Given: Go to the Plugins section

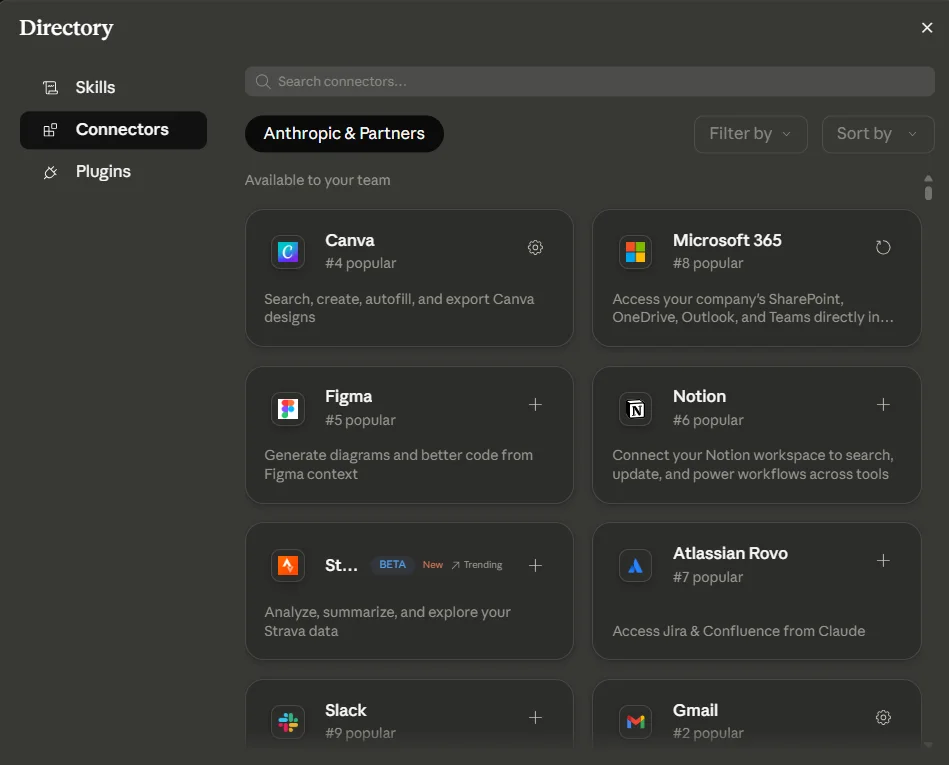Looking at the screenshot, I should [x=113, y=172].
